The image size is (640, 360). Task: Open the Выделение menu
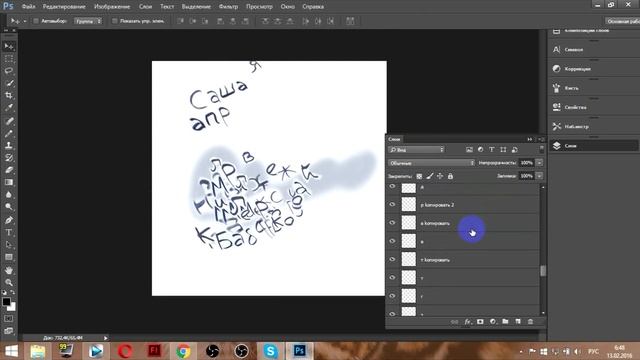(x=196, y=7)
